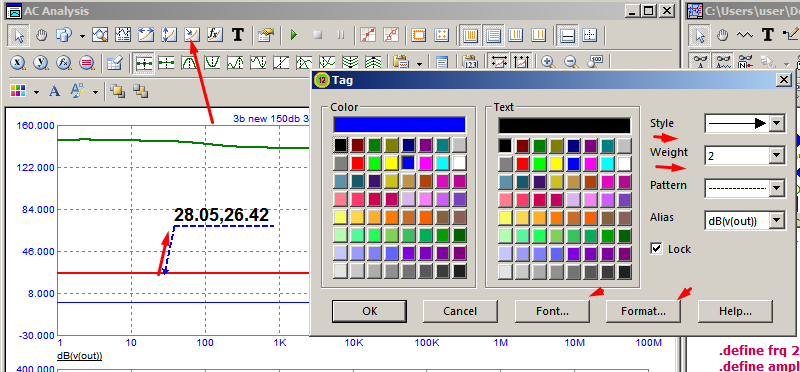
Task: Pick the Point Tag mode icon
Action: click(x=192, y=35)
